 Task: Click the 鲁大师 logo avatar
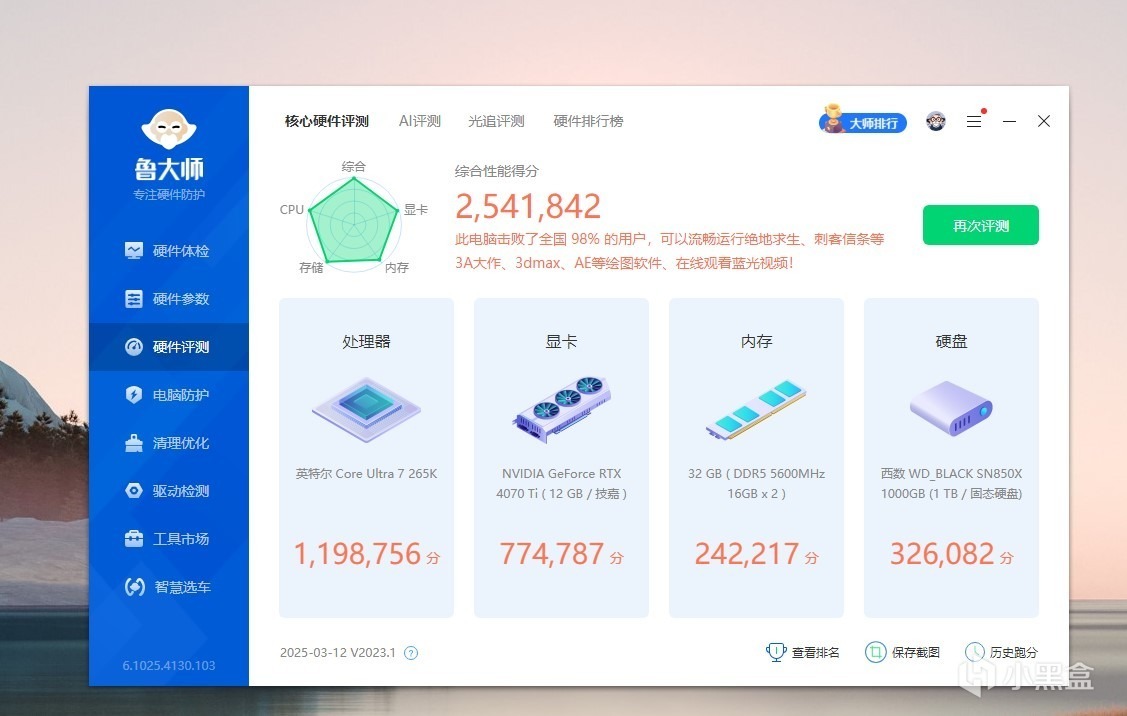pyautogui.click(x=169, y=129)
